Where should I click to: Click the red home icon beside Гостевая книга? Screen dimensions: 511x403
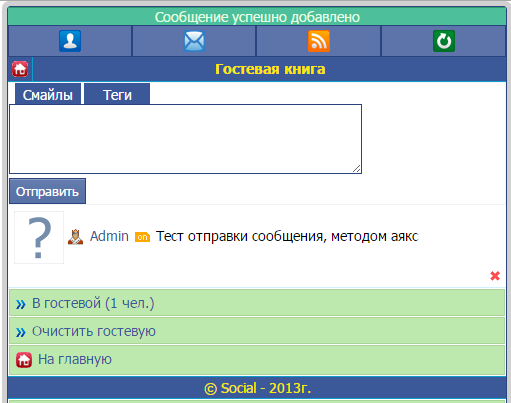point(20,69)
